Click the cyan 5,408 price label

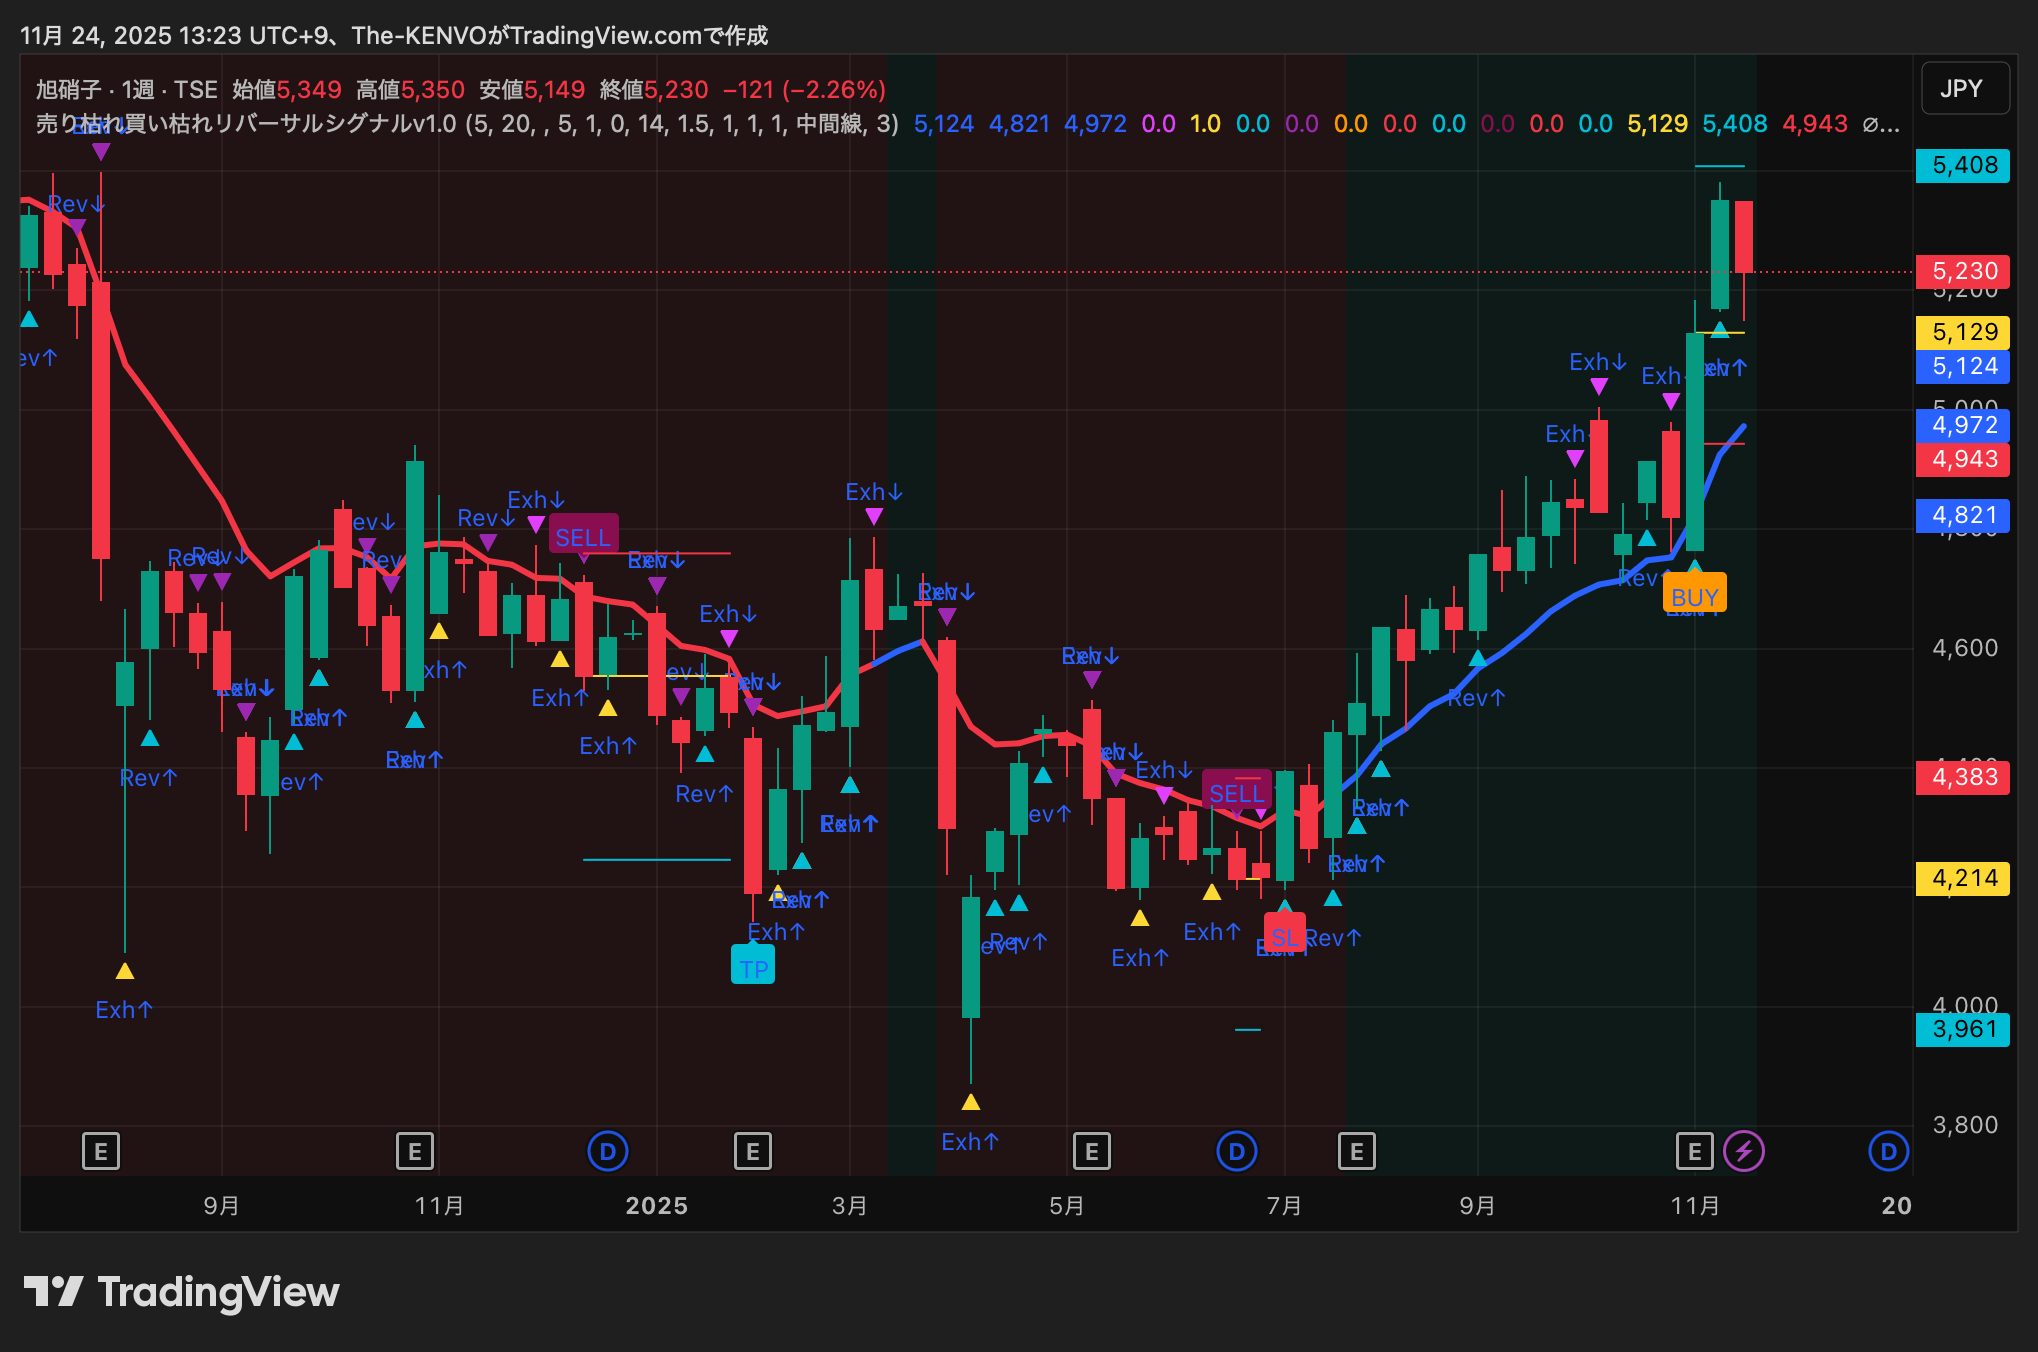[1962, 165]
